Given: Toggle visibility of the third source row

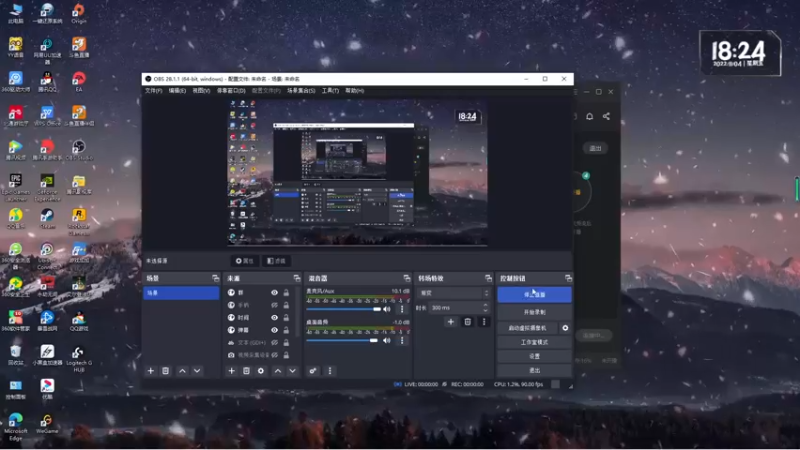Looking at the screenshot, I should pos(274,317).
